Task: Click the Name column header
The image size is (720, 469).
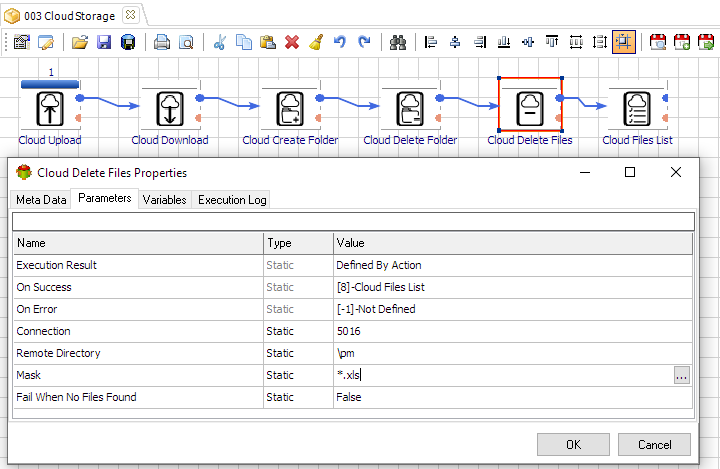Action: [x=138, y=243]
